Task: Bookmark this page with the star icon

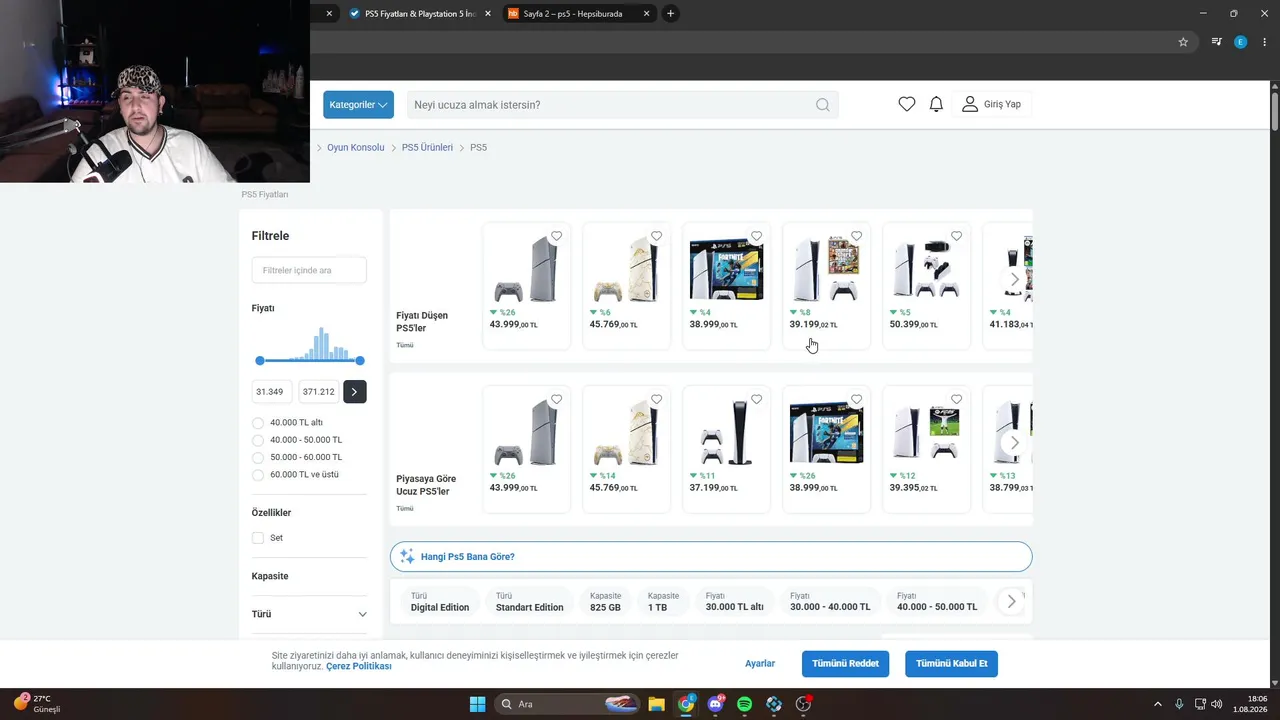Action: pyautogui.click(x=1183, y=42)
